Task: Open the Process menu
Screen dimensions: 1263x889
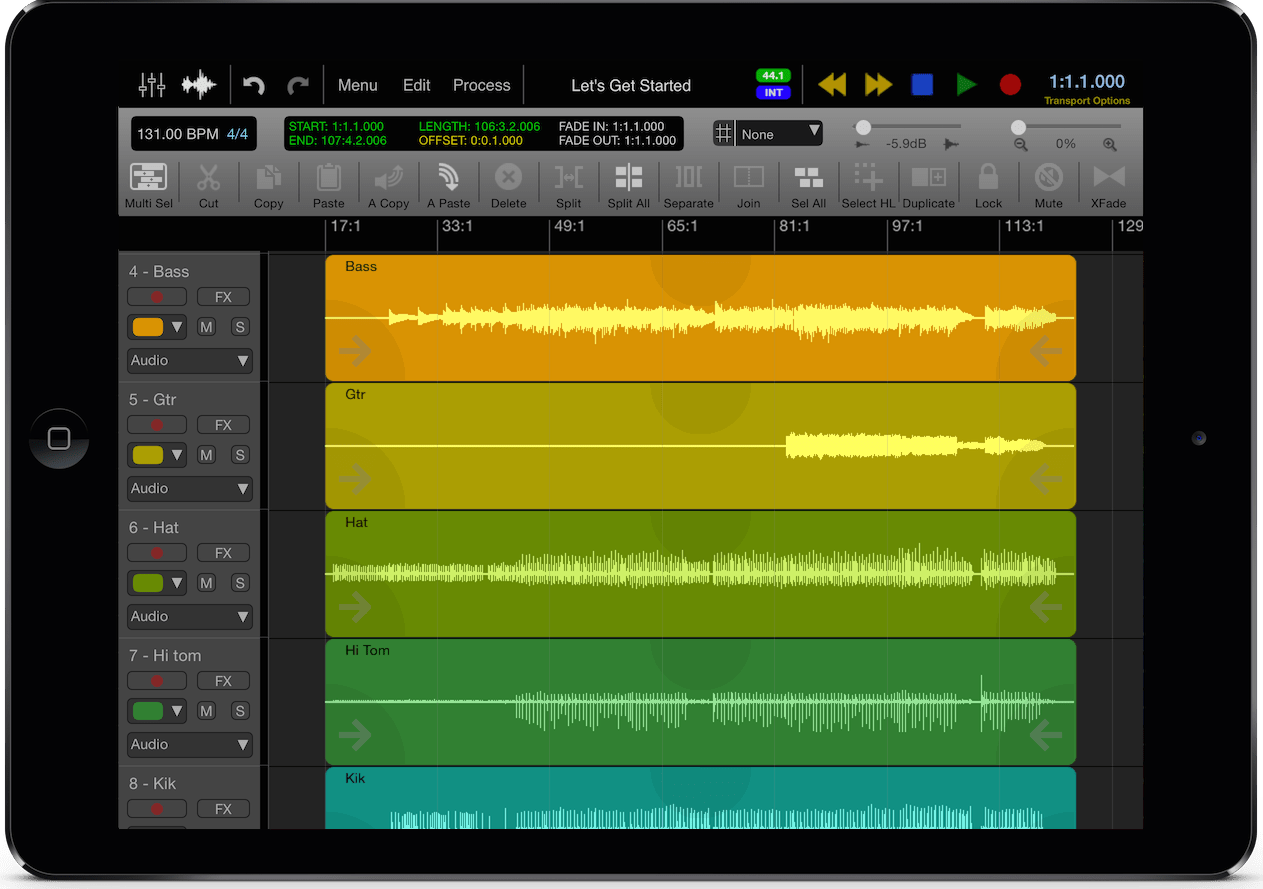Action: tap(481, 86)
